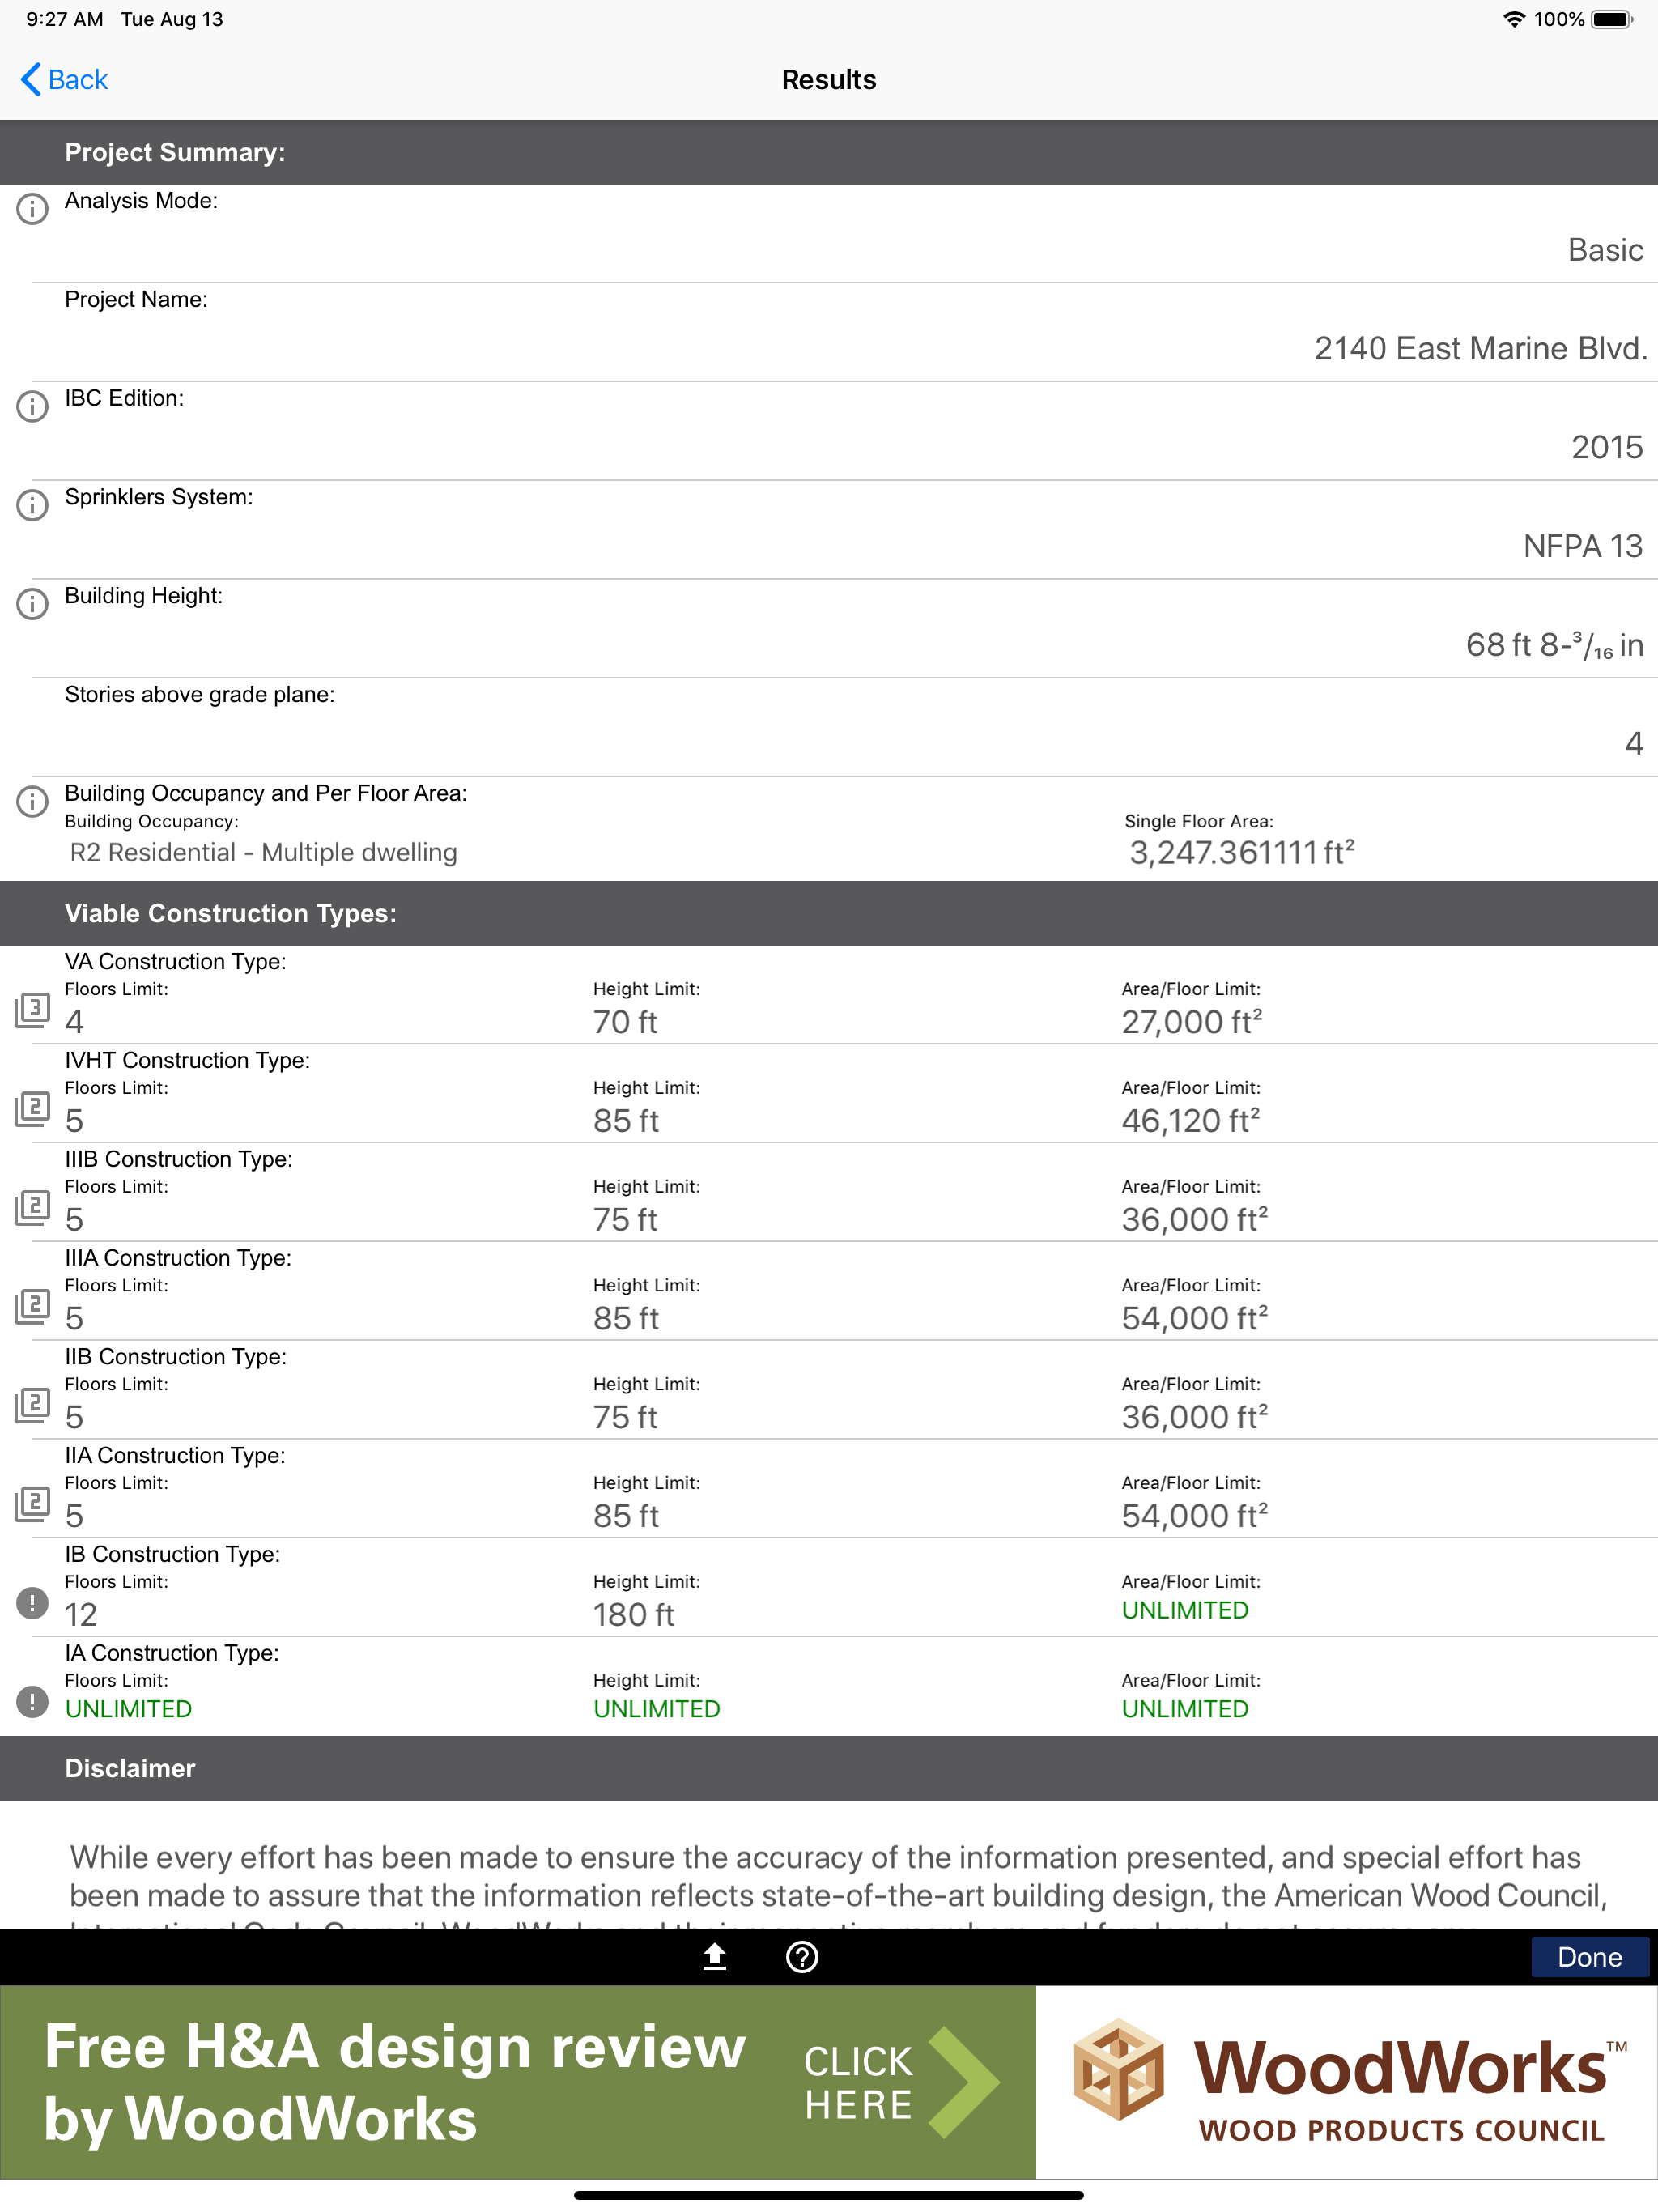
Task: Open the IBC Edition info icon
Action: point(32,406)
